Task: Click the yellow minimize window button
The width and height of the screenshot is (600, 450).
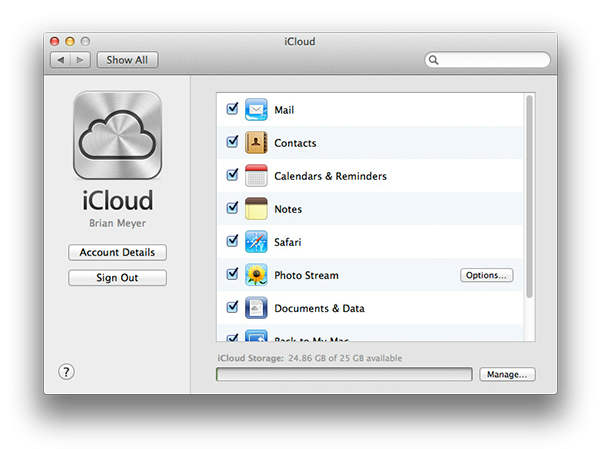Action: pyautogui.click(x=70, y=41)
